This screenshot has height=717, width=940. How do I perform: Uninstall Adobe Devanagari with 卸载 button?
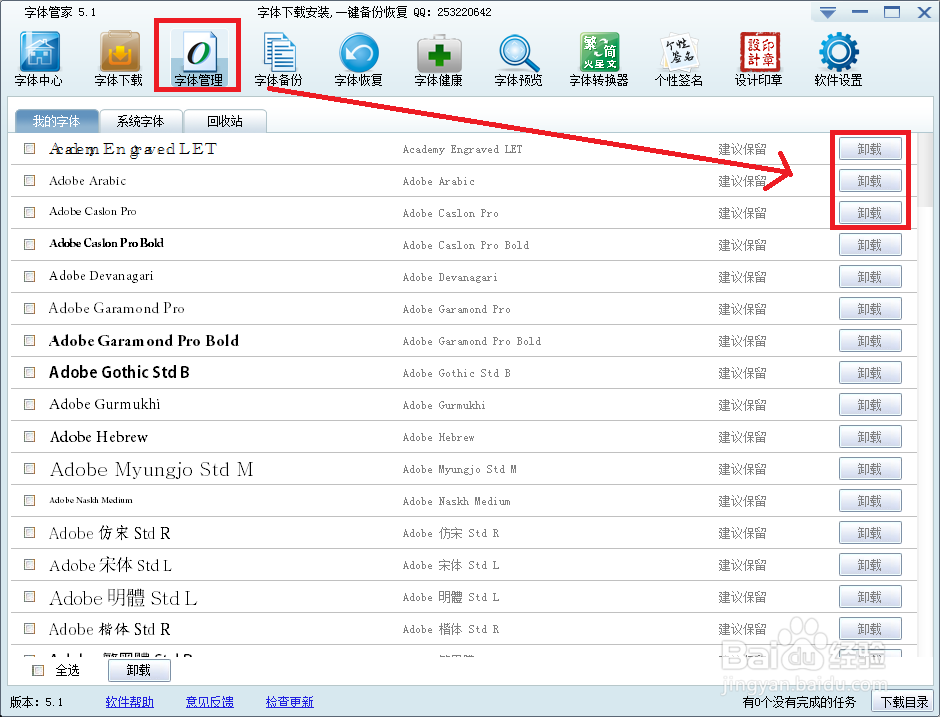click(870, 277)
